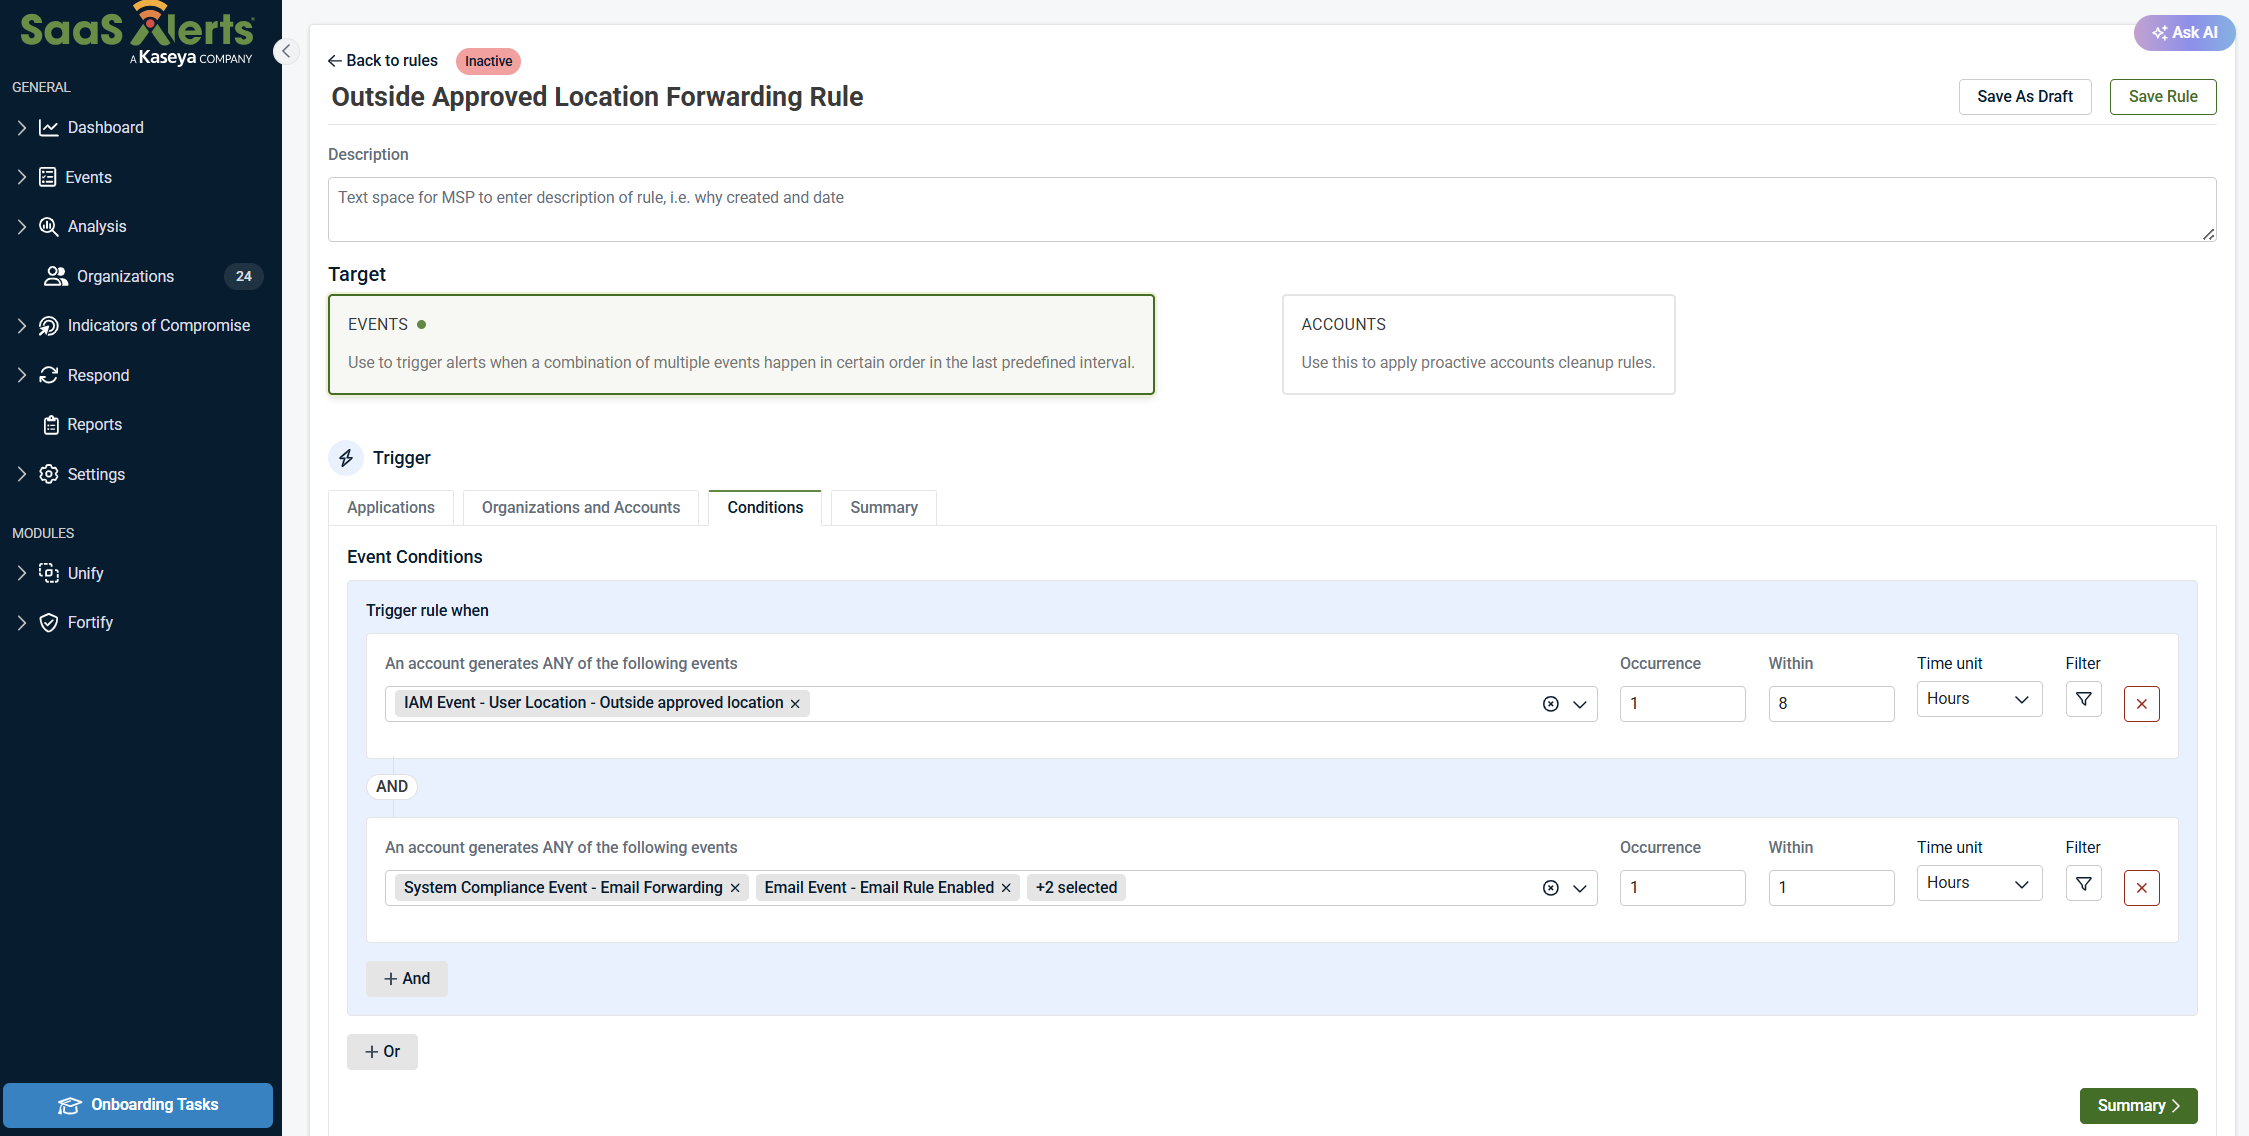2249x1136 pixels.
Task: Open Time unit dropdown in first condition
Action: coord(1978,699)
